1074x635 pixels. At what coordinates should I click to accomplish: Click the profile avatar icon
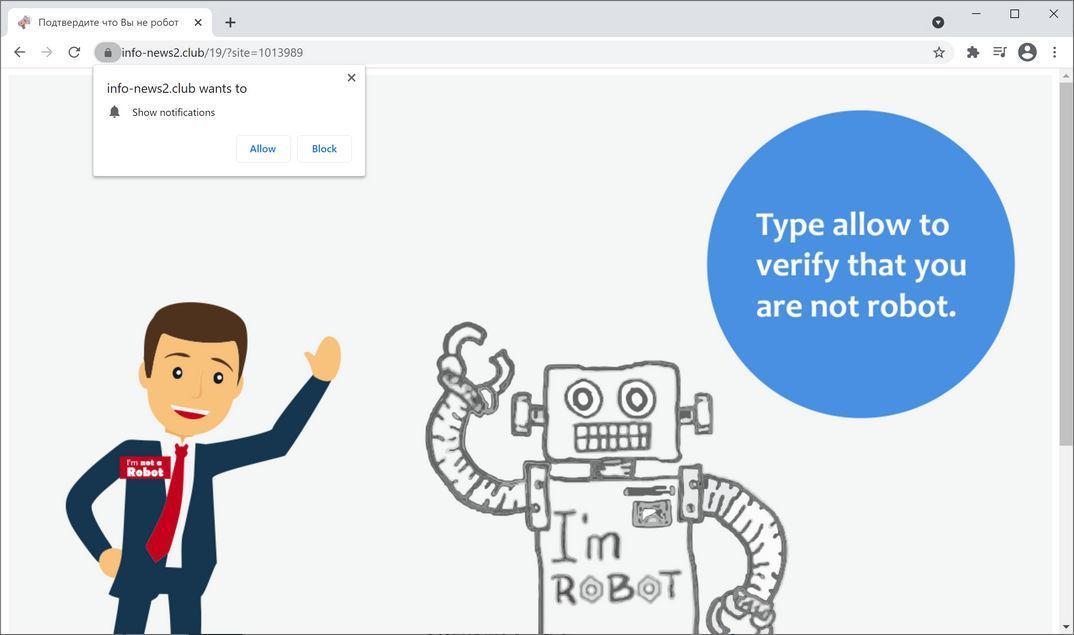[x=1026, y=52]
